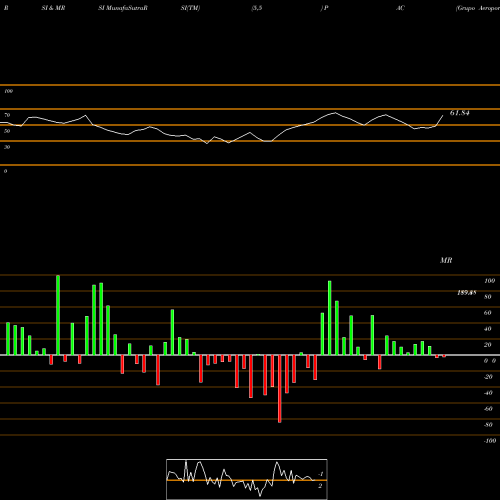Click the '-1' label in mini chart
The height and width of the screenshot is (500, 500).
(x=321, y=474)
